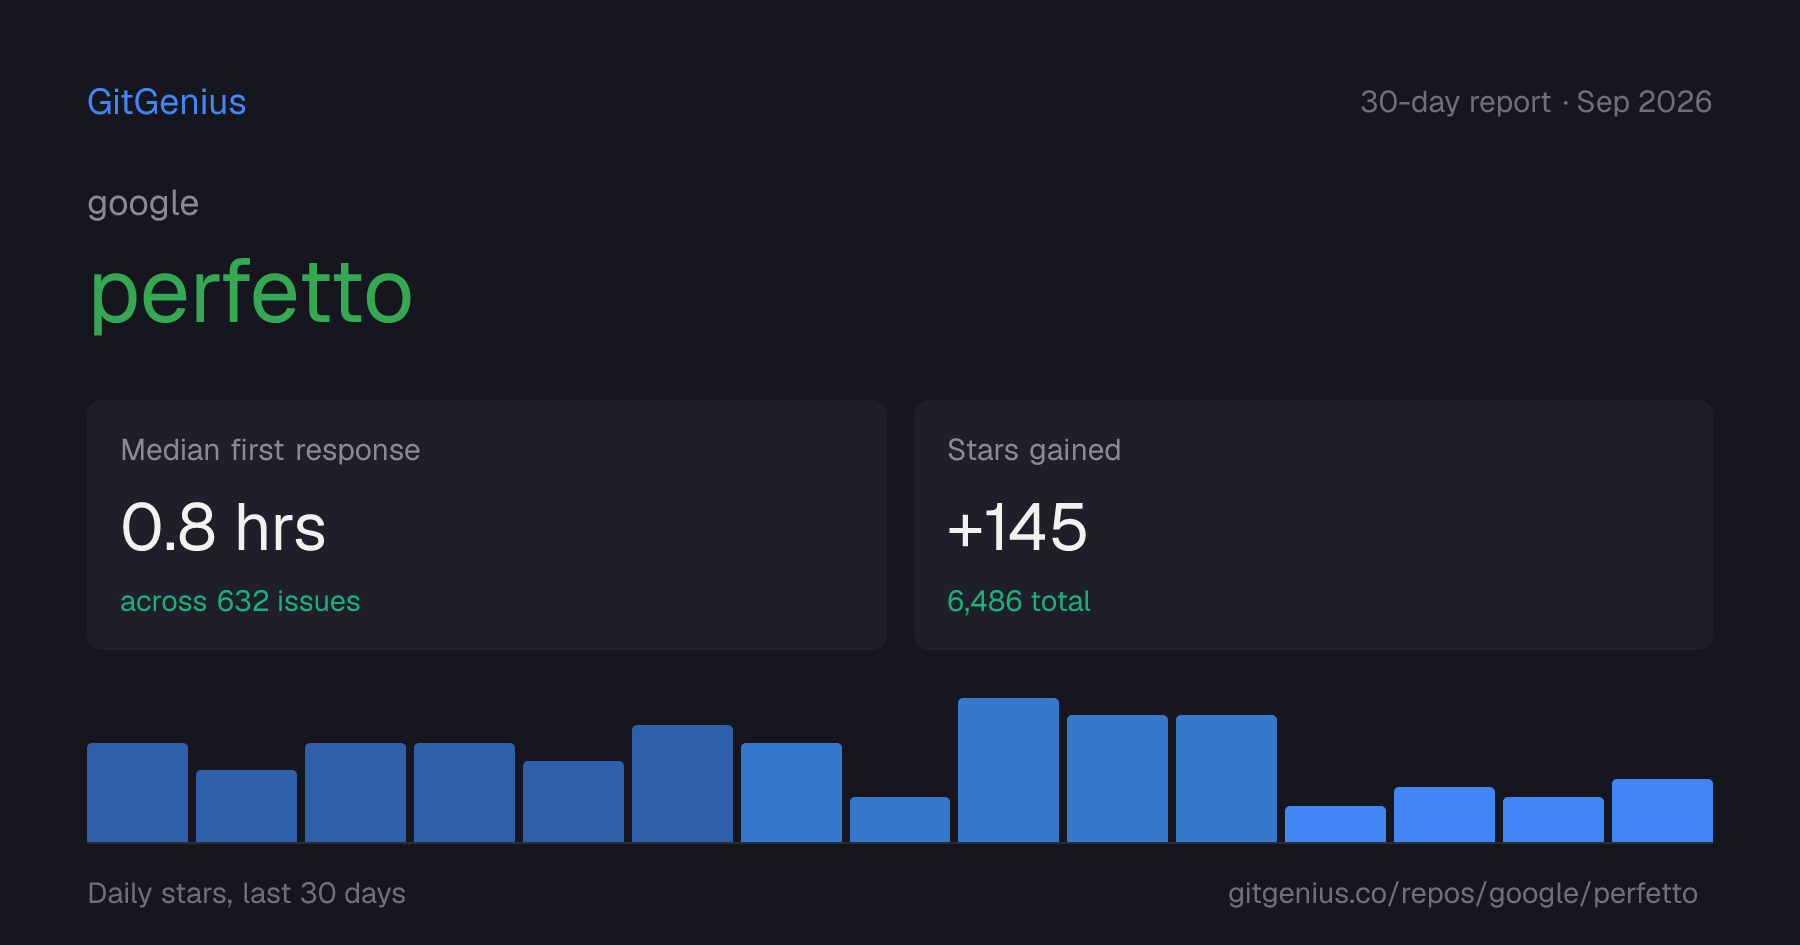This screenshot has width=1800, height=945.
Task: Select the tallest bar in the stars chart
Action: pyautogui.click(x=1008, y=770)
